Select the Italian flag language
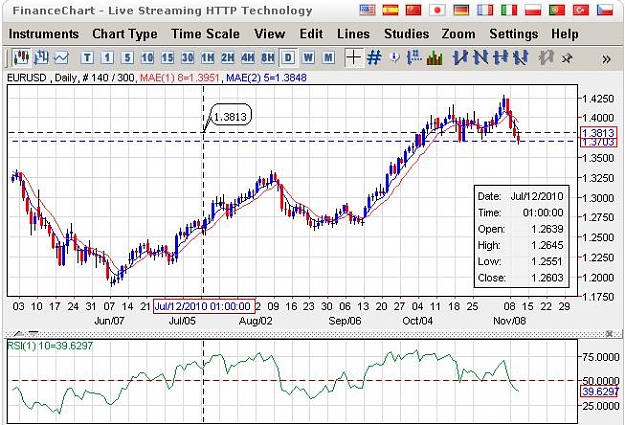Image resolution: width=625 pixels, height=425 pixels. 509,10
